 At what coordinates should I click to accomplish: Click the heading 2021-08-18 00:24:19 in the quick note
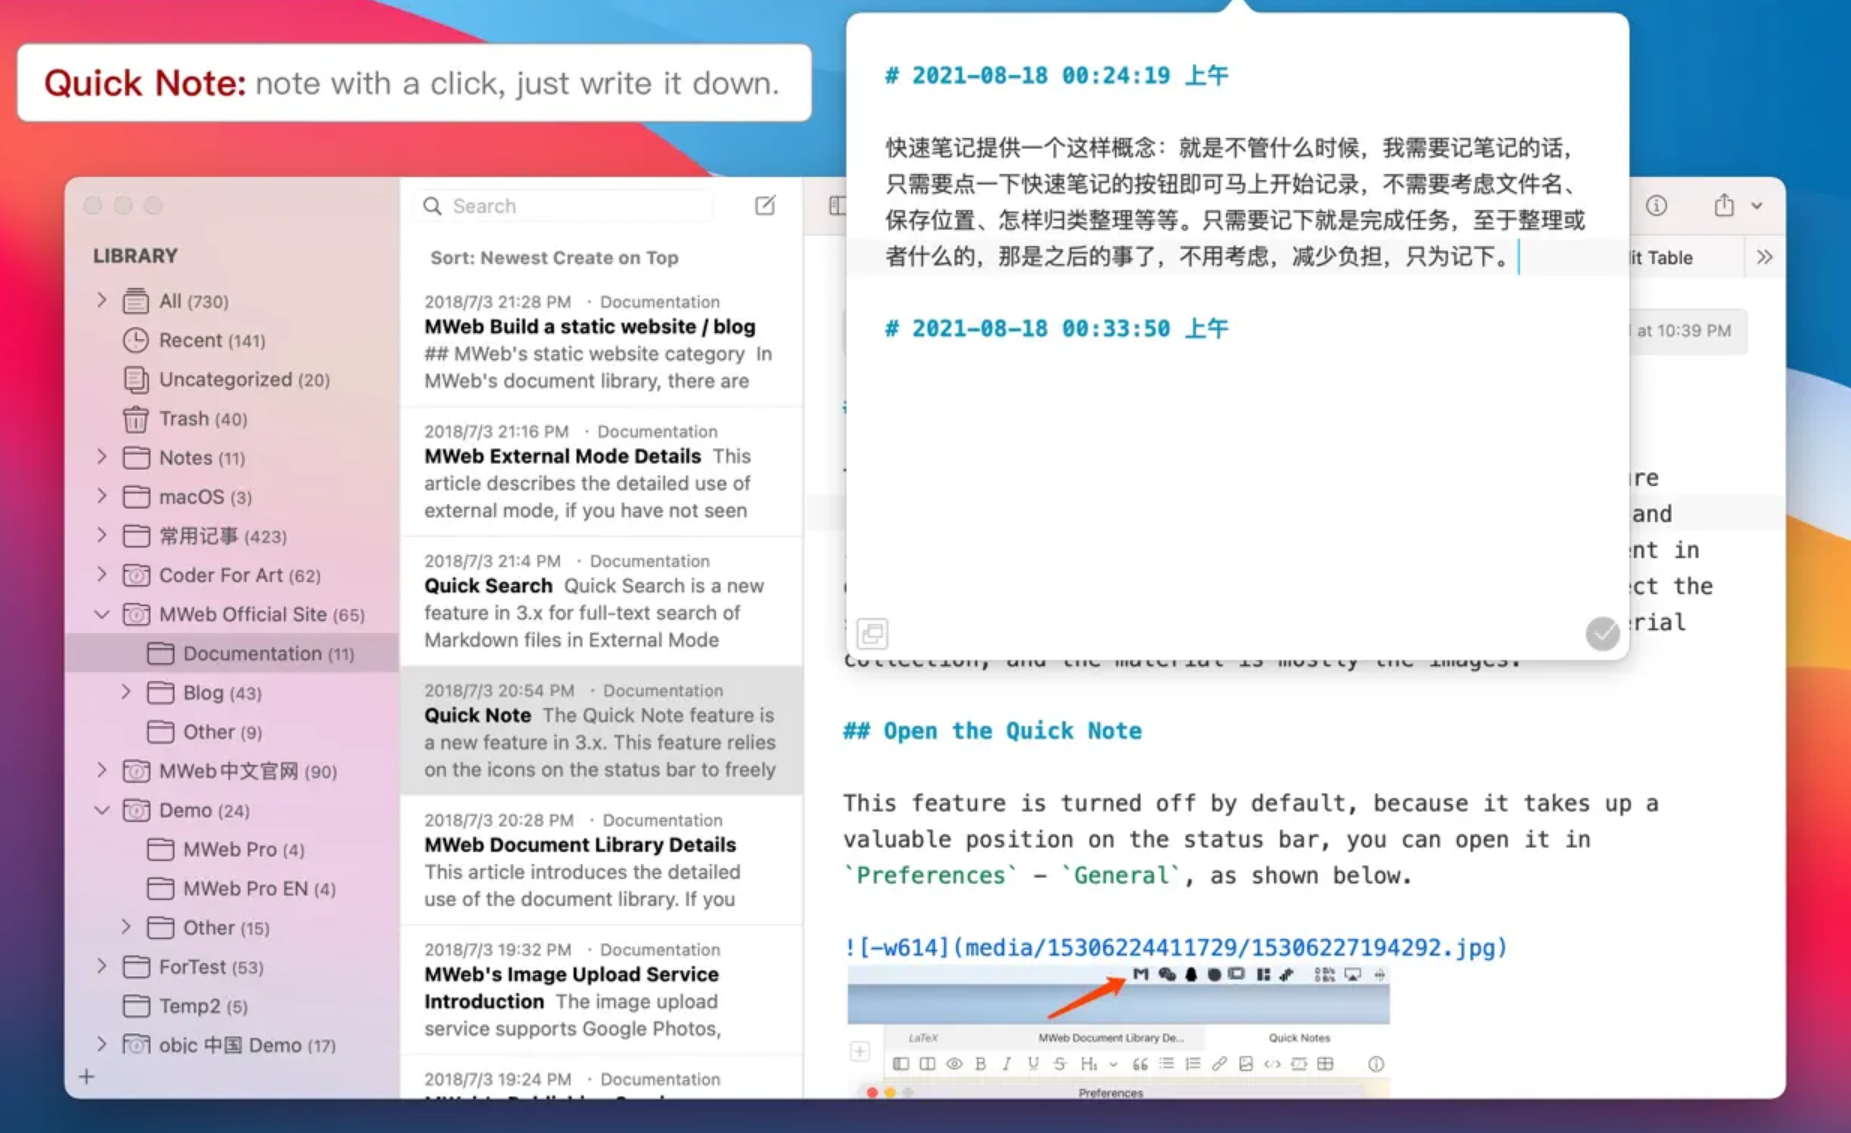tap(1056, 75)
